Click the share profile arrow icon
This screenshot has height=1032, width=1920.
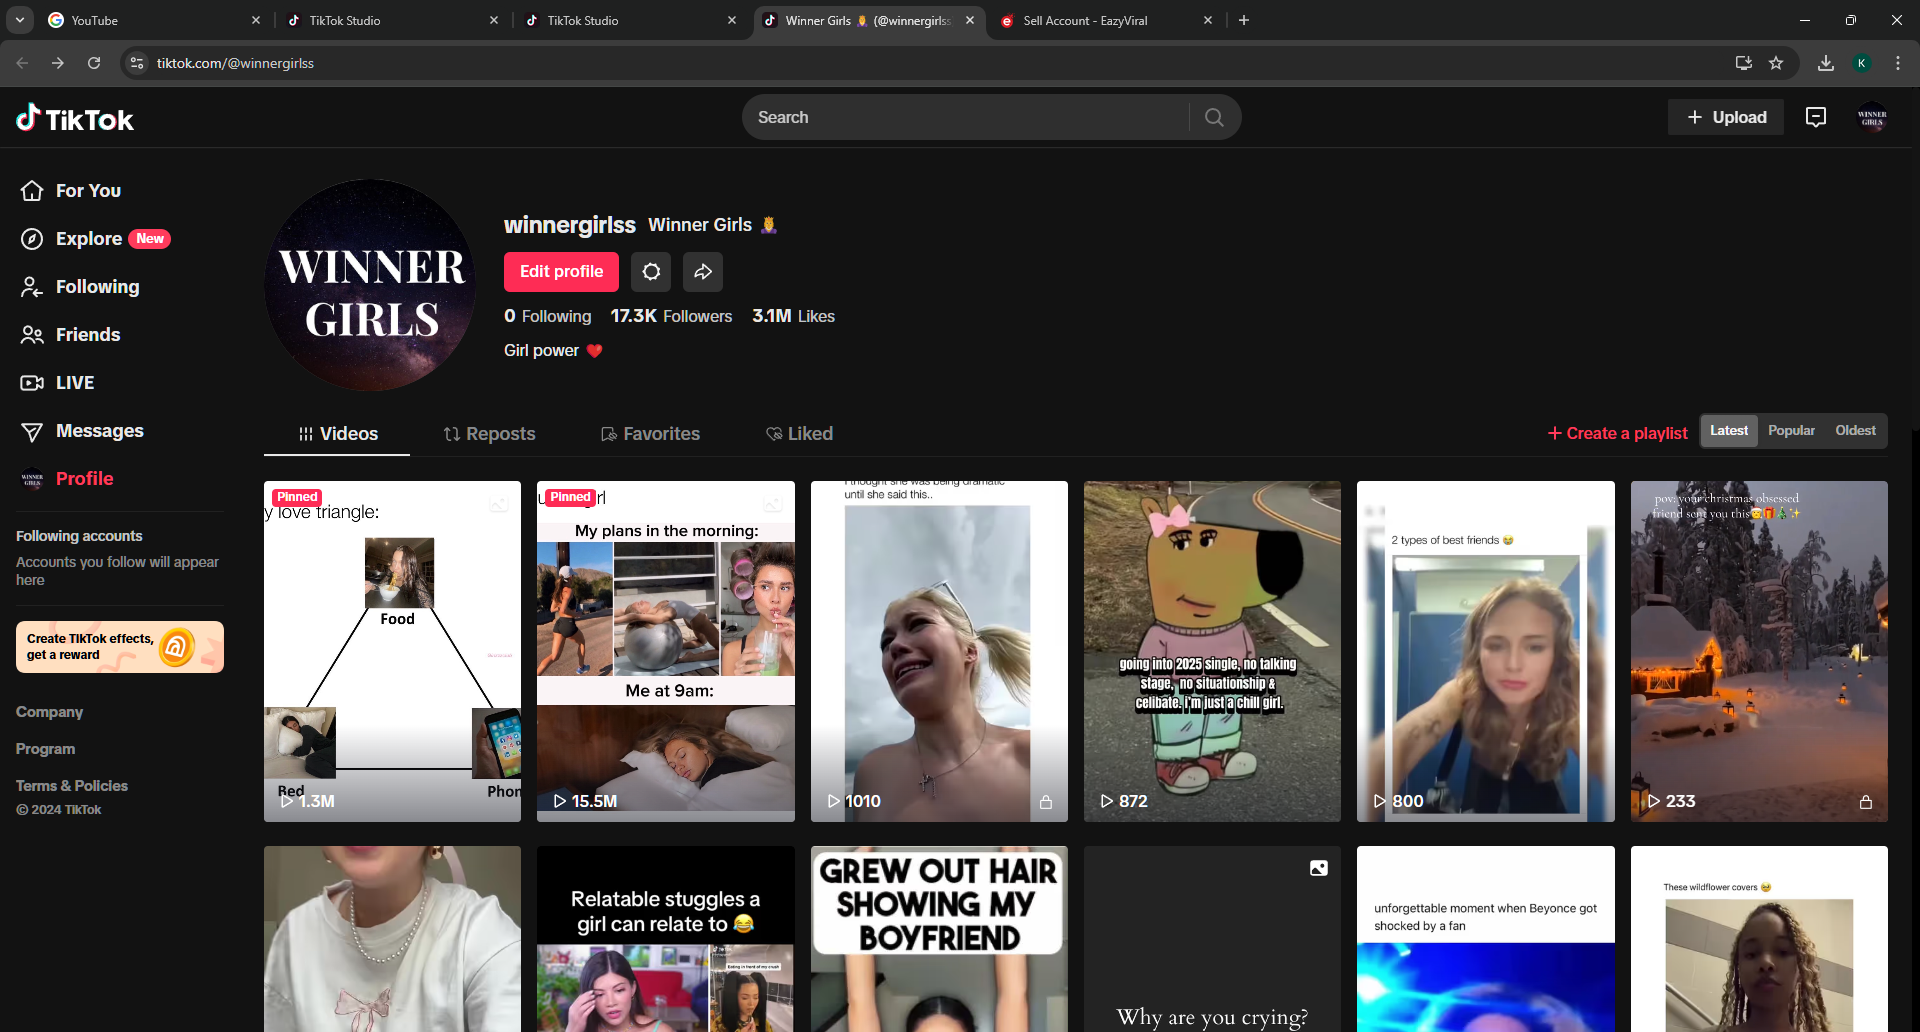(703, 272)
